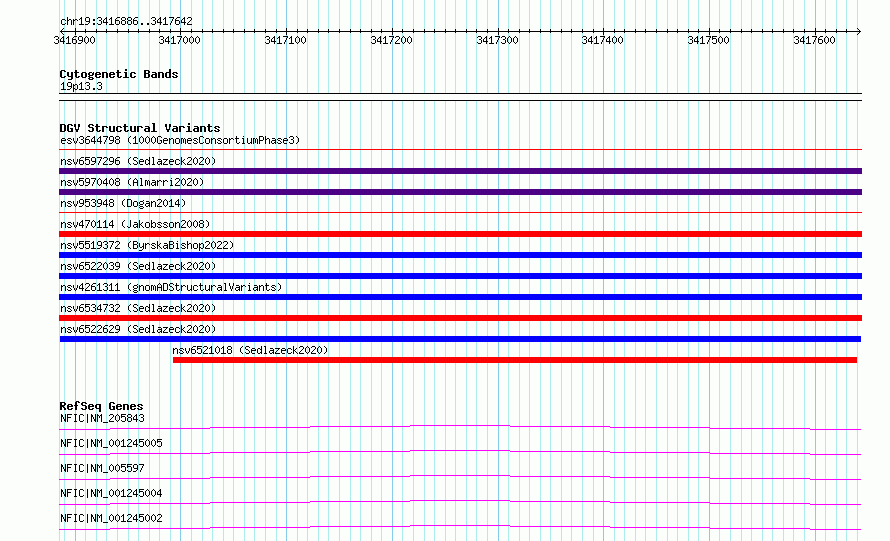Screen dimensions: 890x541
Task: Click the magenta NFIC|NM_205843 gene line
Action: [460, 427]
